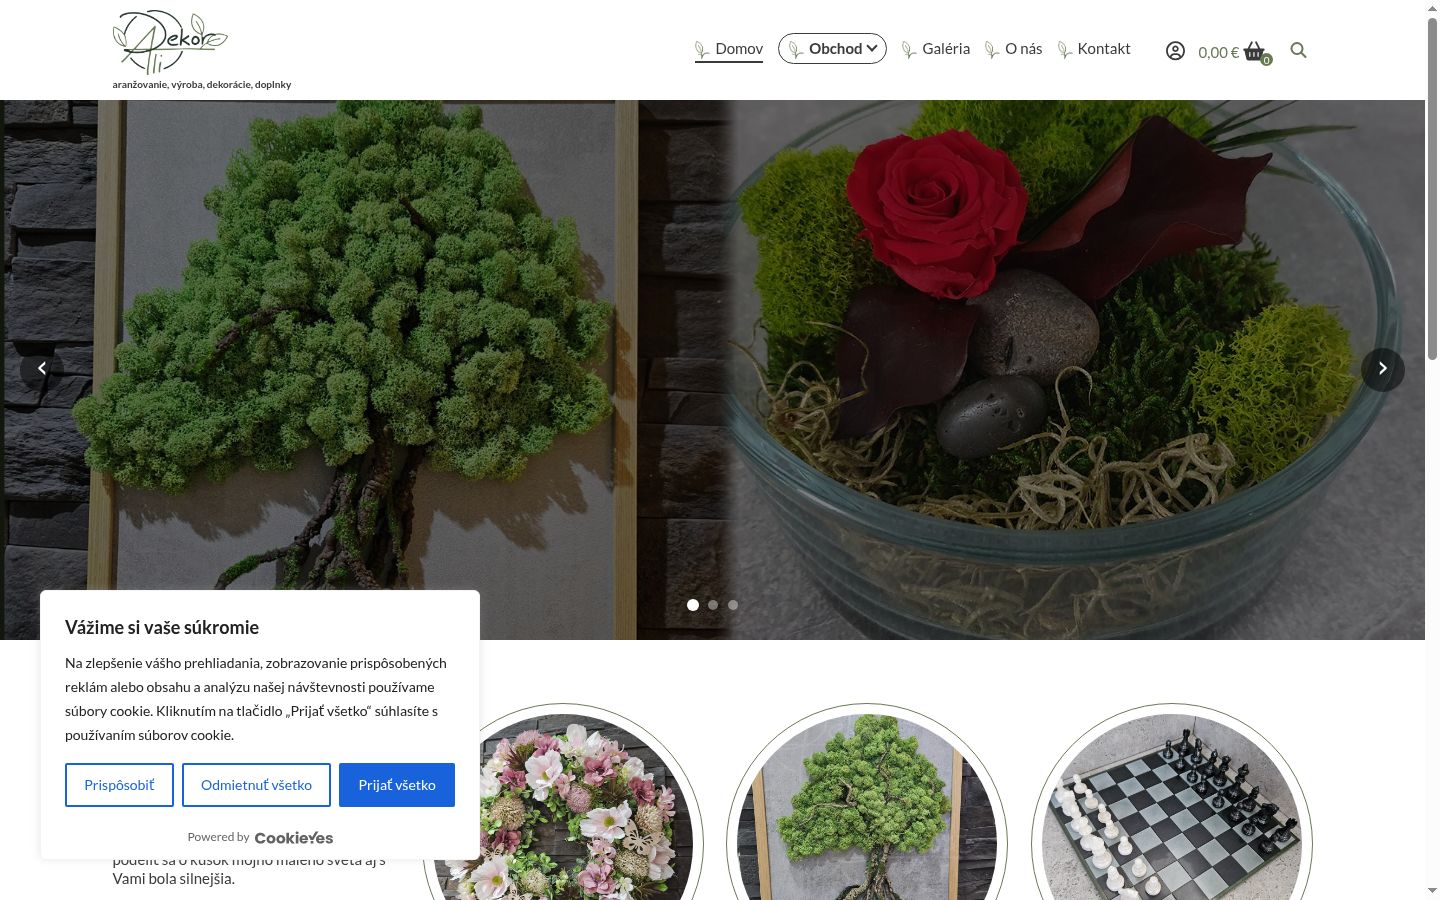1440x900 pixels.
Task: Click Prijať všetko button
Action: pyautogui.click(x=397, y=785)
